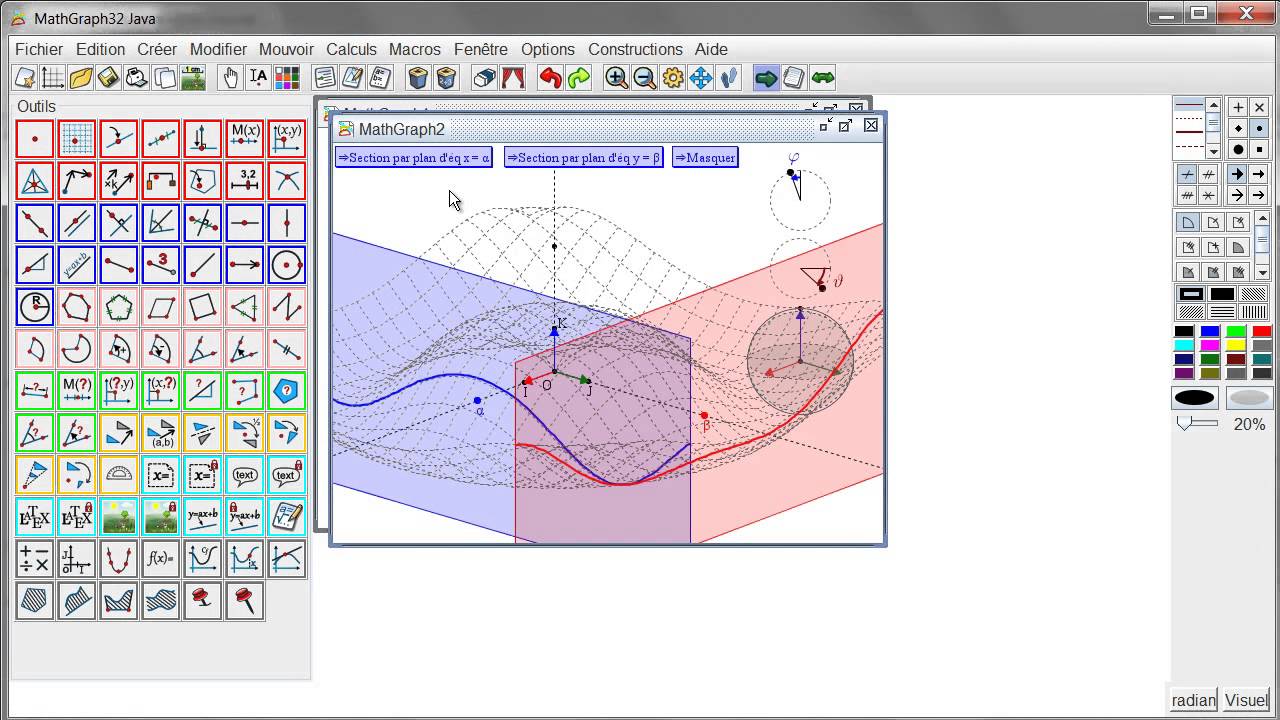Select the circle by radius R tool
The height and width of the screenshot is (720, 1280).
(x=35, y=307)
